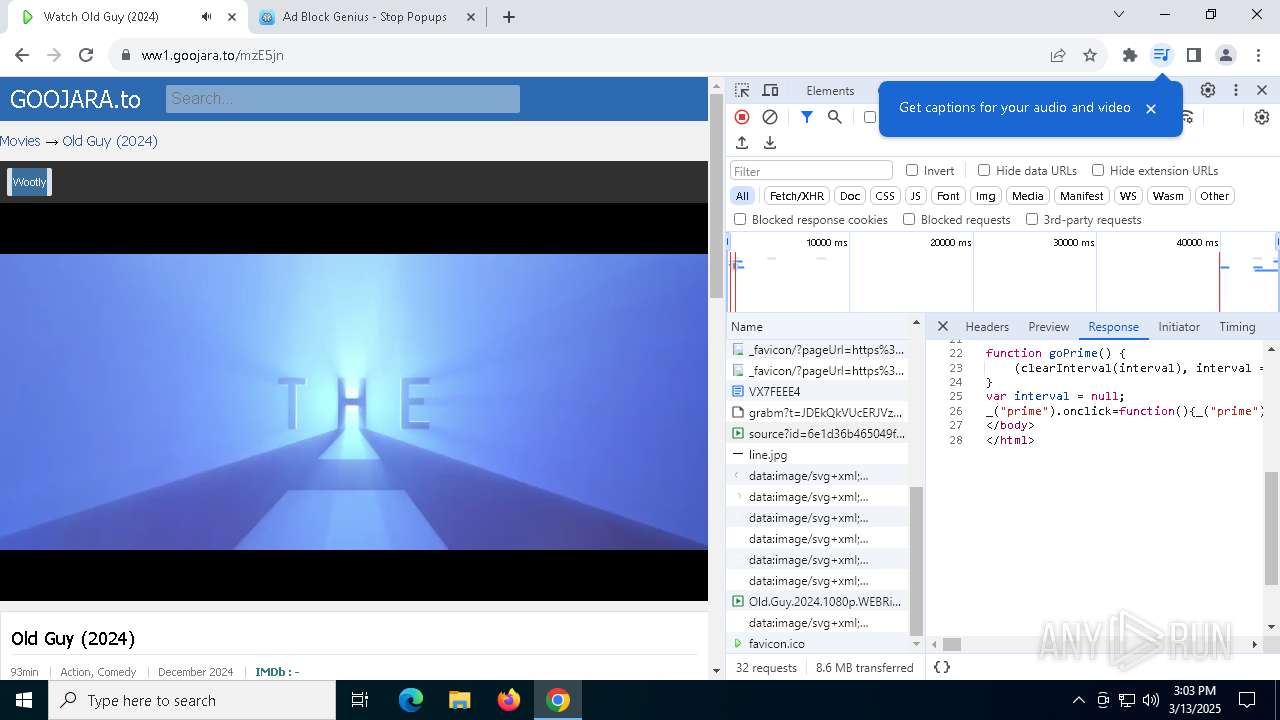Check Blocked response cookies
Viewport: 1280px width, 720px height.
740,219
